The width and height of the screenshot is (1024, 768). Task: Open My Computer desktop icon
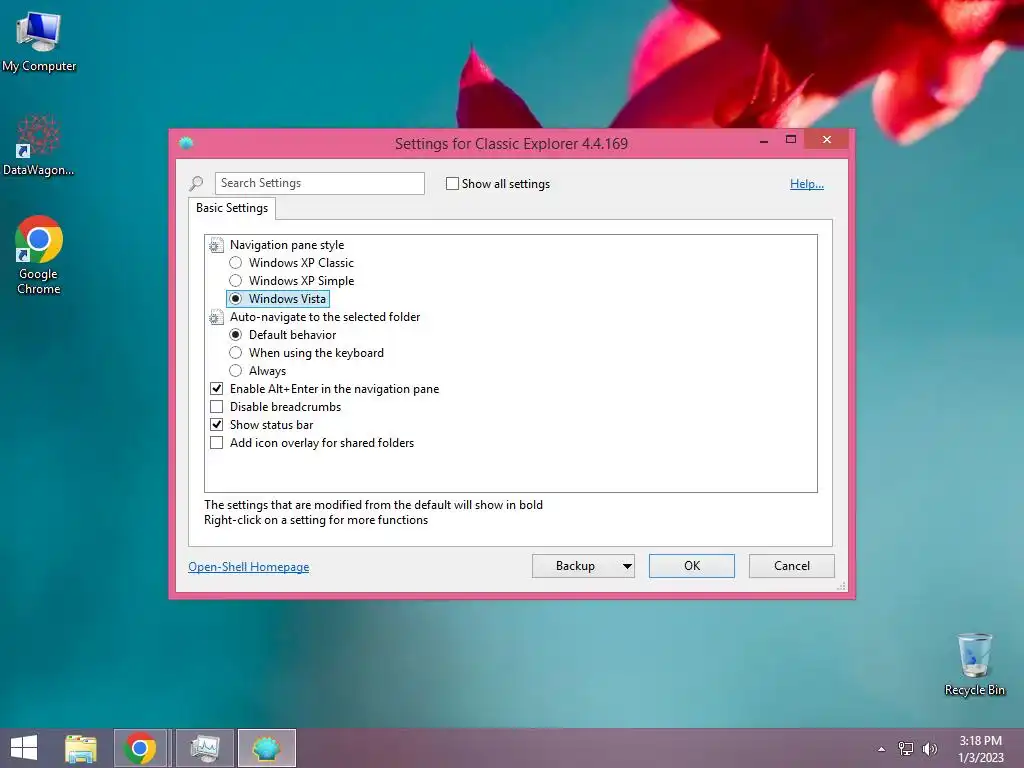(x=39, y=42)
